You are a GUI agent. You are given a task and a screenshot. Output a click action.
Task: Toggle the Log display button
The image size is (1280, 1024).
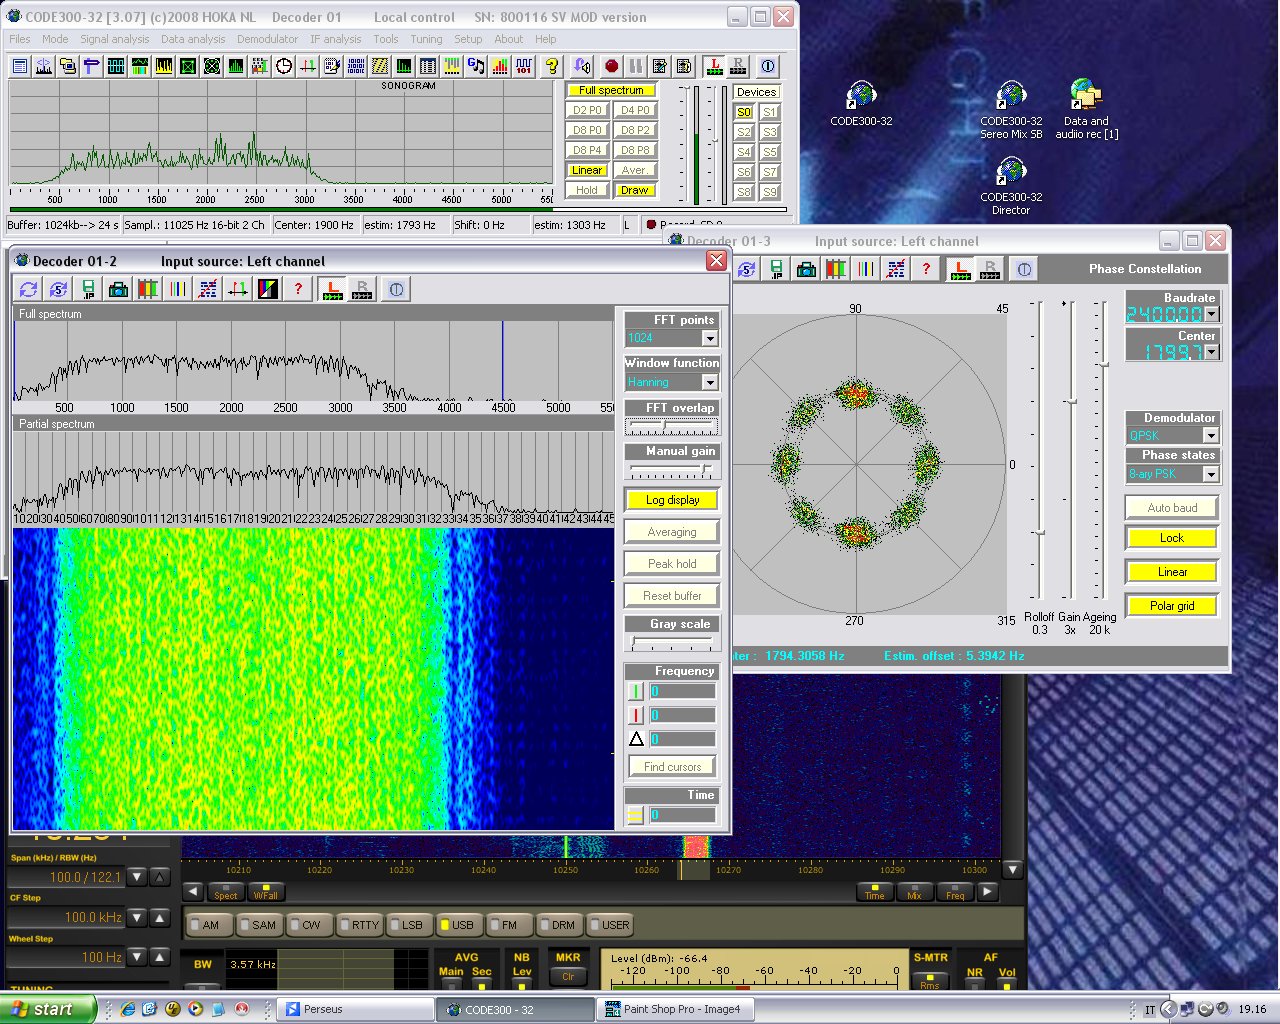672,500
